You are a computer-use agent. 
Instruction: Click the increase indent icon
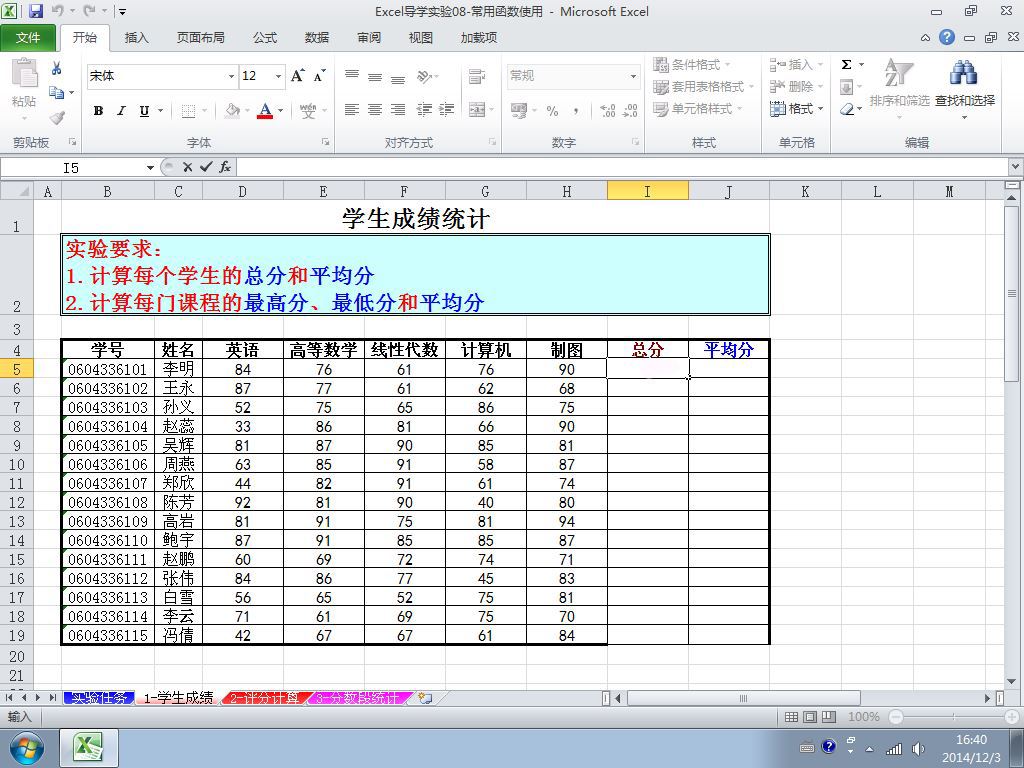pyautogui.click(x=447, y=109)
